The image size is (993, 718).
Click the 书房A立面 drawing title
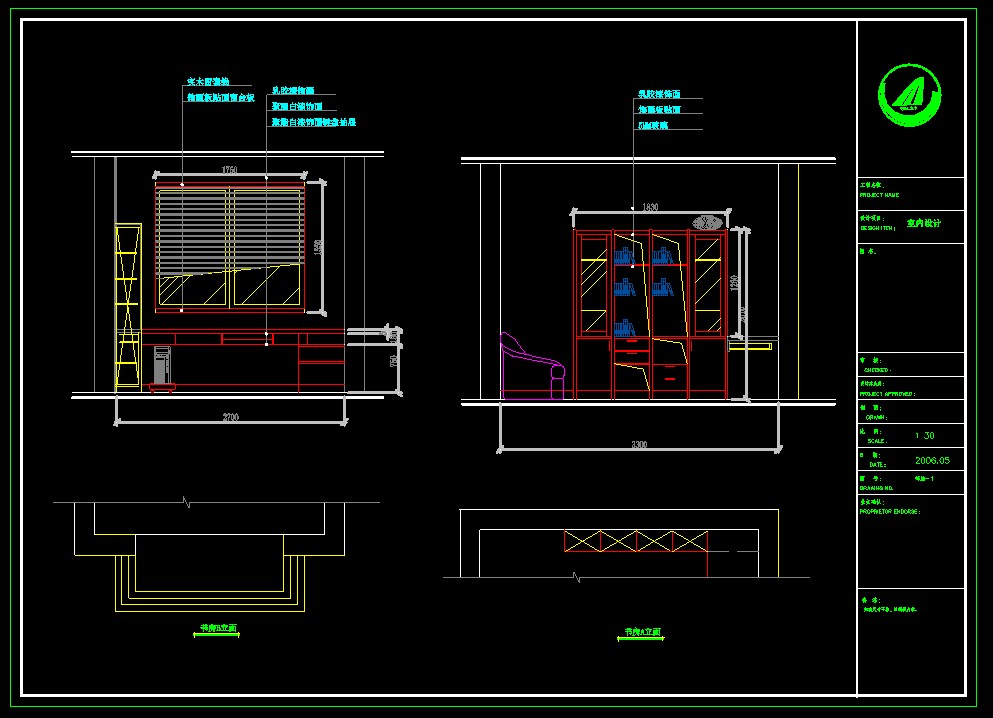[x=642, y=632]
